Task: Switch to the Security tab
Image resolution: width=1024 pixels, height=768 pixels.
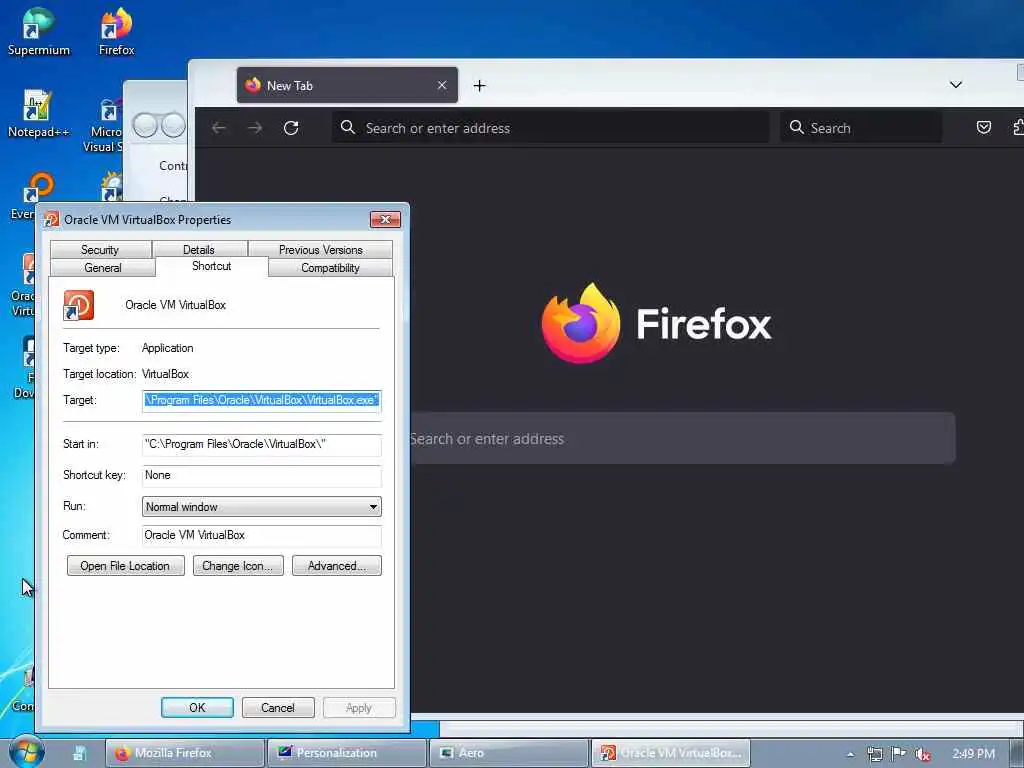Action: click(100, 249)
